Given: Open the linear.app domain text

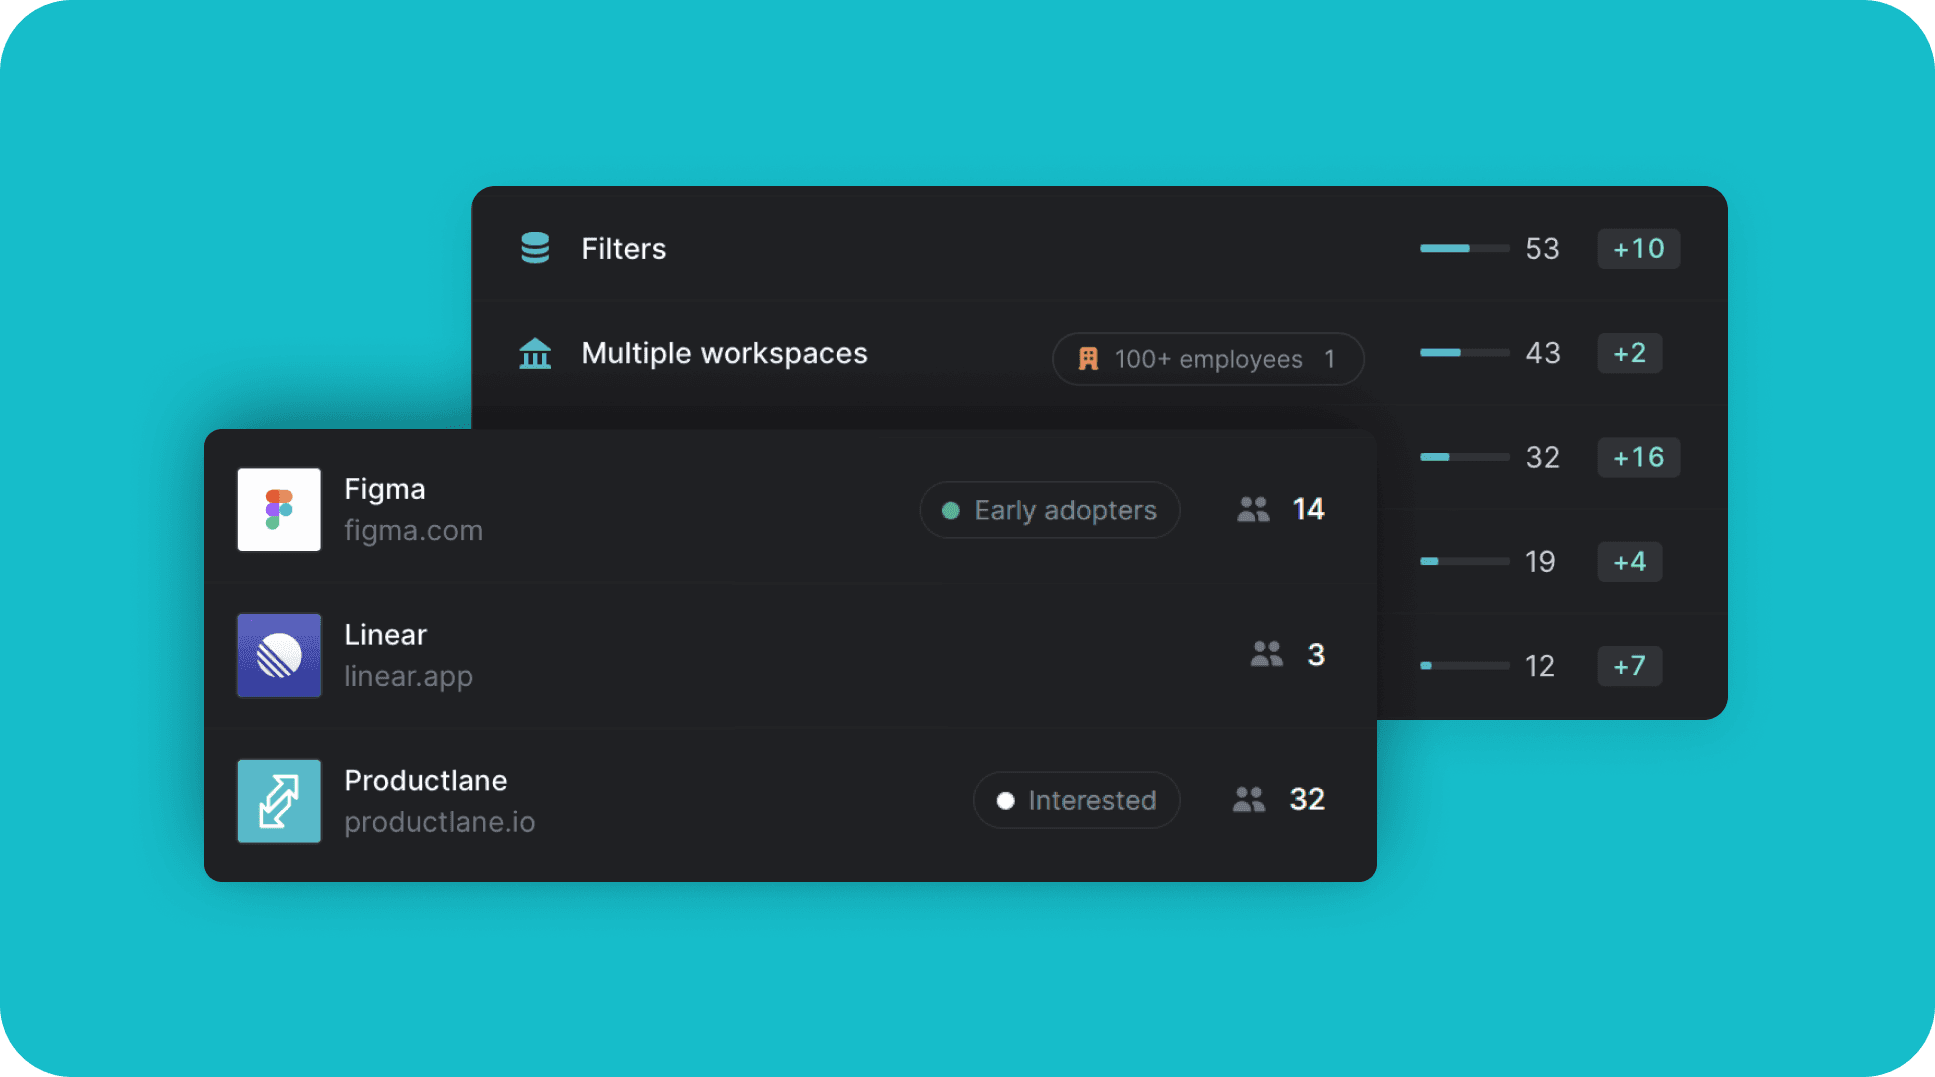Looking at the screenshot, I should [408, 676].
